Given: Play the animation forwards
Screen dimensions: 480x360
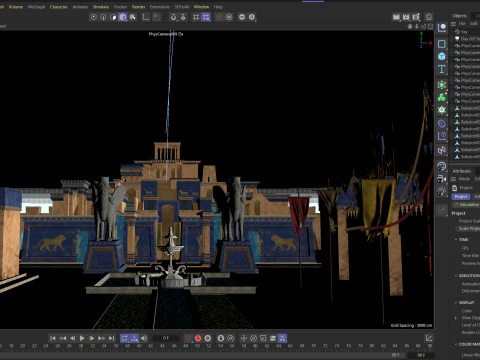Looking at the screenshot, I should (82, 338).
